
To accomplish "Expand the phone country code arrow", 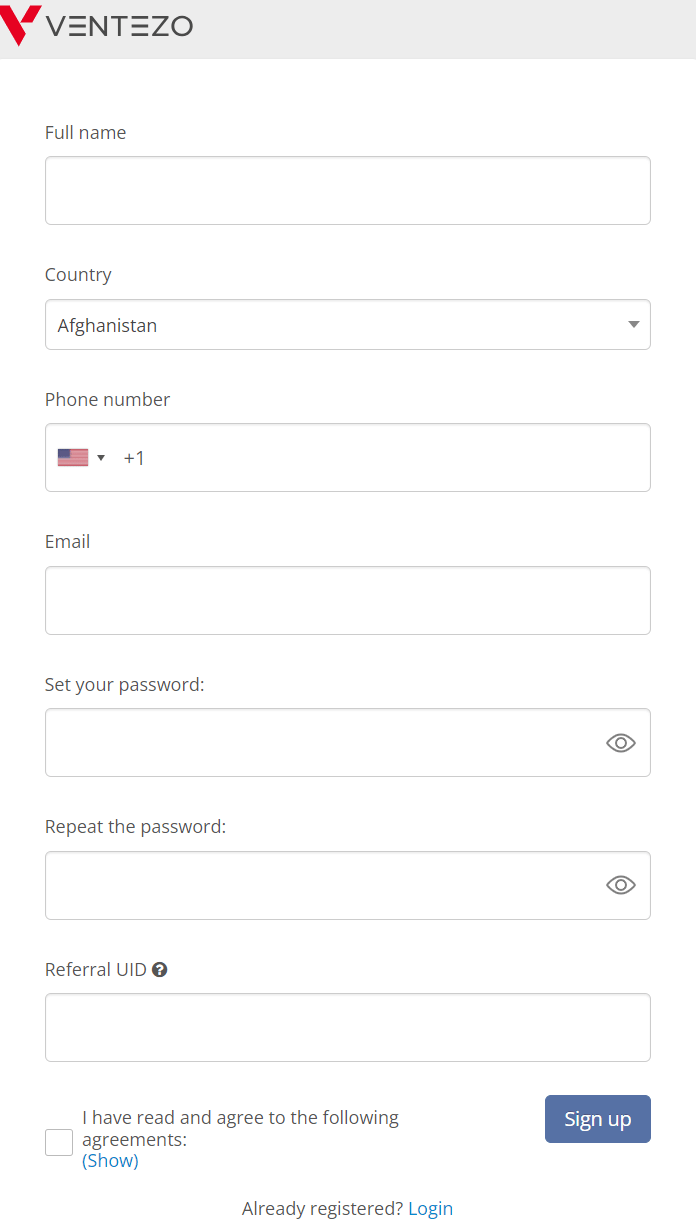I will point(101,458).
